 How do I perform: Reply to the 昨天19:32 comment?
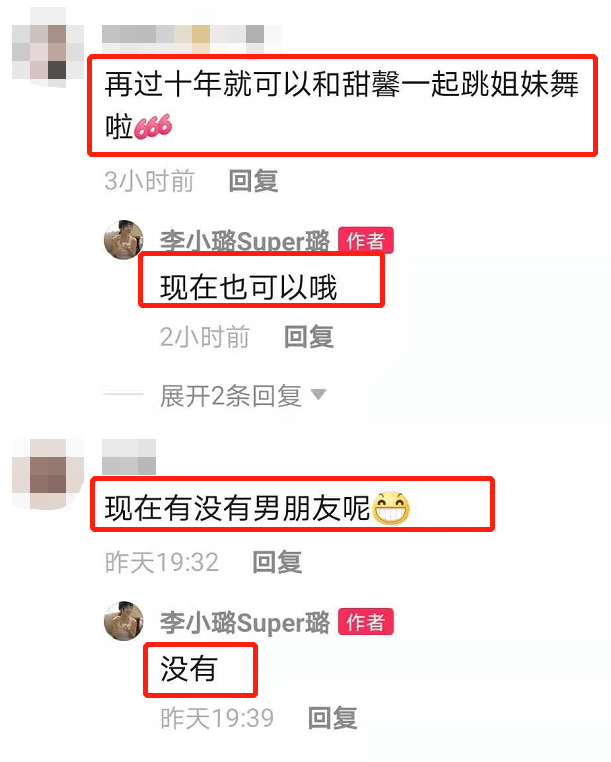[x=278, y=562]
